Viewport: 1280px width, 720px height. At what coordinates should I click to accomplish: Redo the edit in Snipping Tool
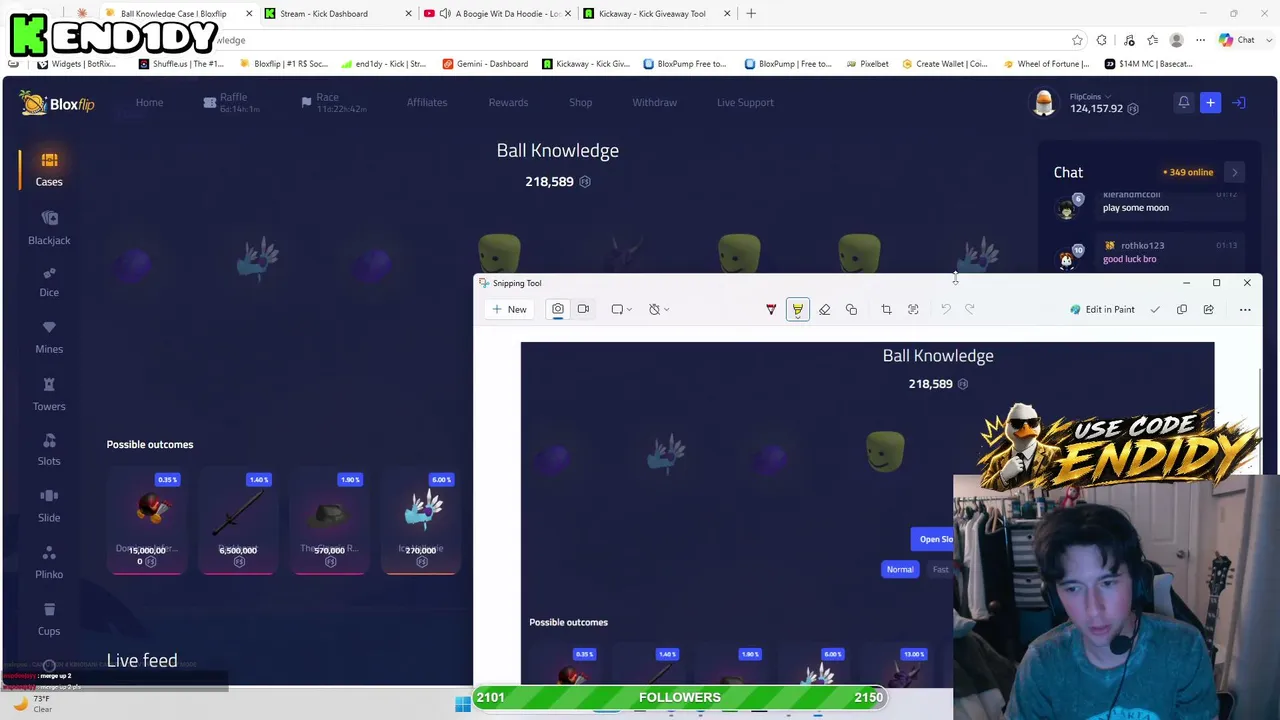969,310
